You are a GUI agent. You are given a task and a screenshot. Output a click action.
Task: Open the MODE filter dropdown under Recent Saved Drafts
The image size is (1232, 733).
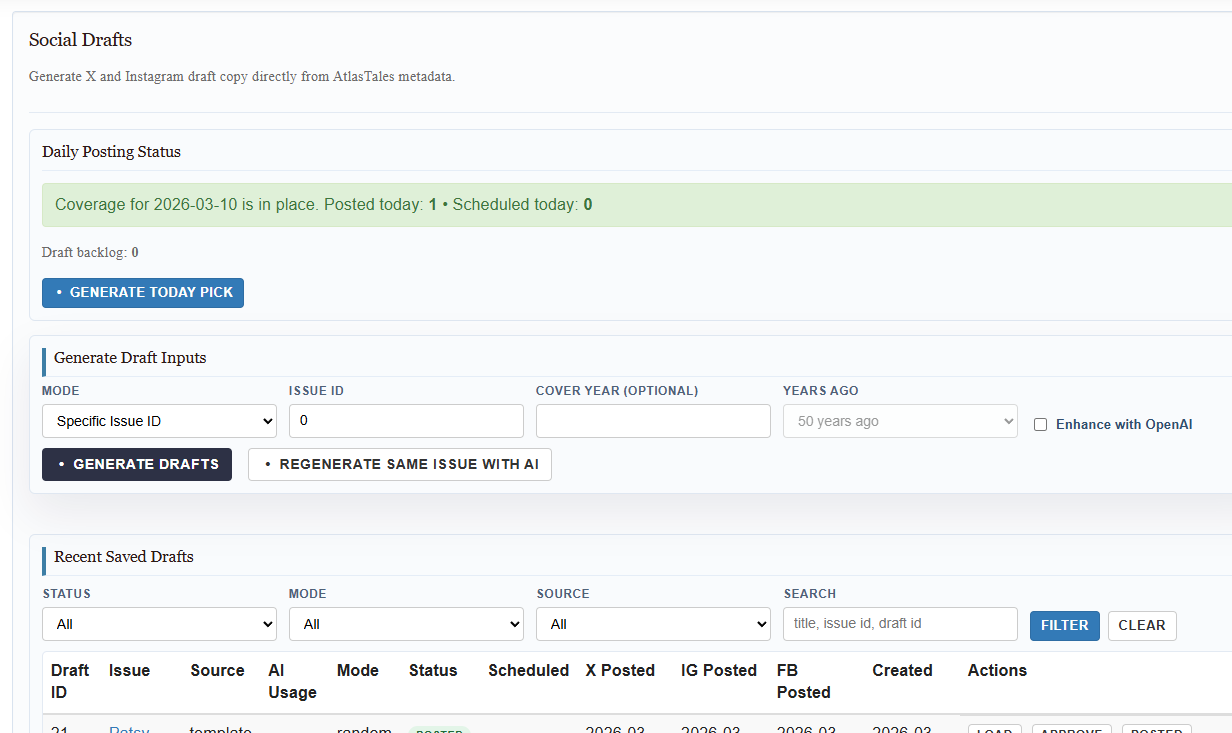tap(406, 623)
